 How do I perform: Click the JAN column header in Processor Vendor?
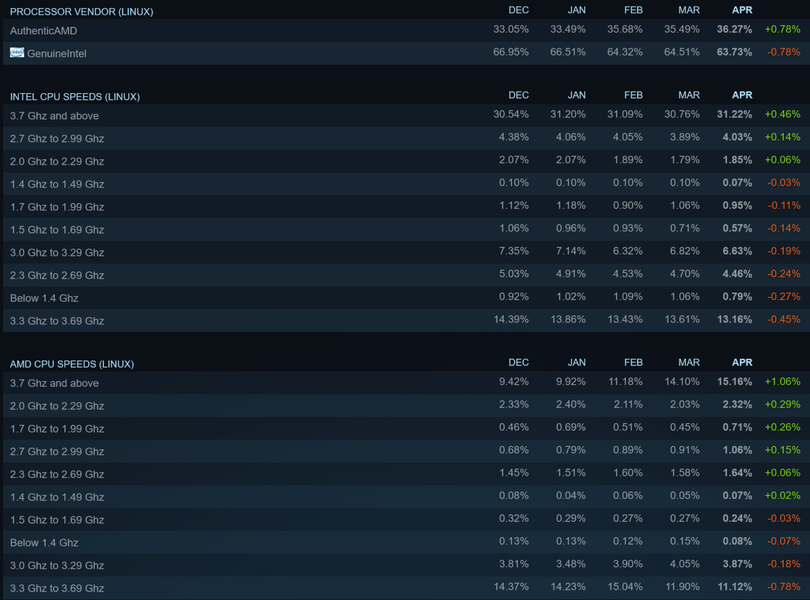(x=576, y=10)
